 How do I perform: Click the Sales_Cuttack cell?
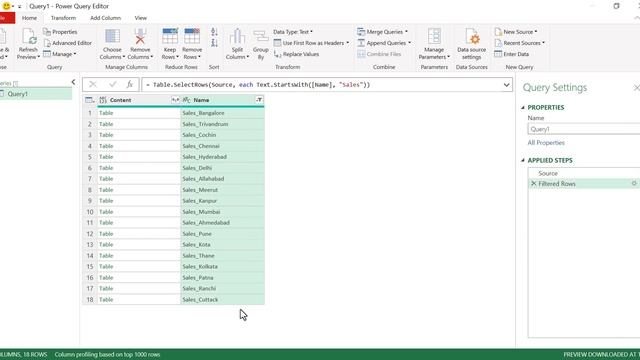tap(222, 300)
